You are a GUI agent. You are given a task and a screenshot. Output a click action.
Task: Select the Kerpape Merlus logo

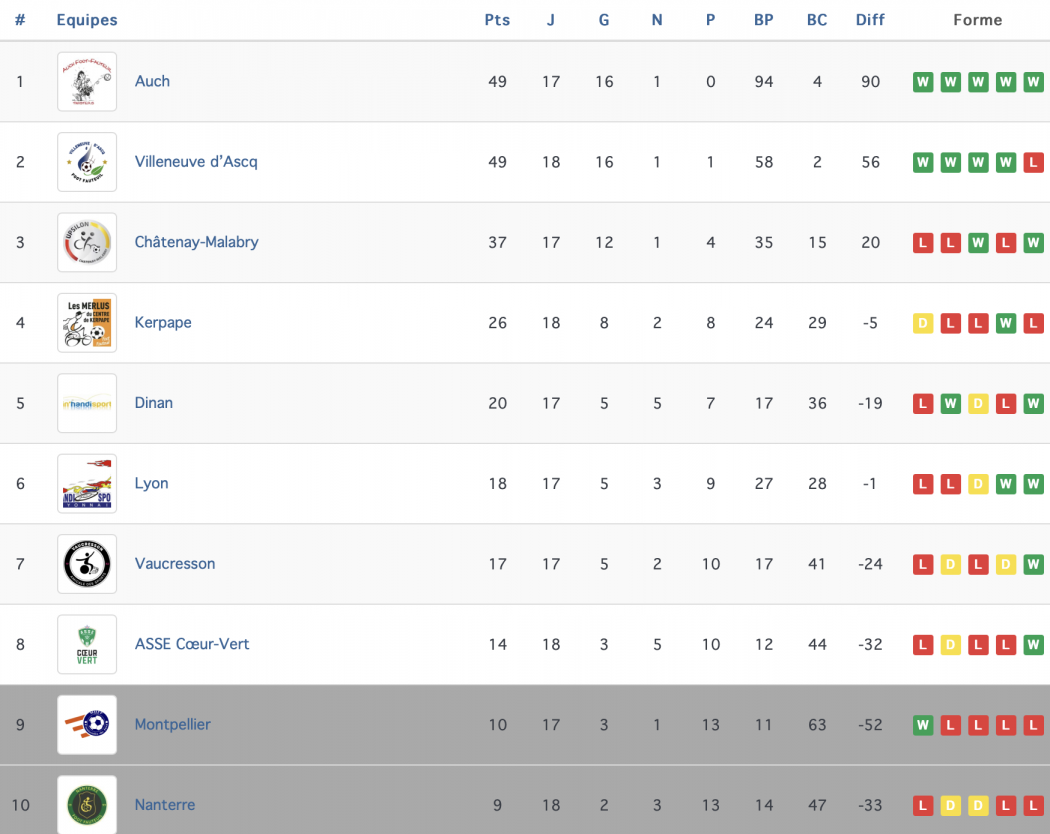[87, 323]
